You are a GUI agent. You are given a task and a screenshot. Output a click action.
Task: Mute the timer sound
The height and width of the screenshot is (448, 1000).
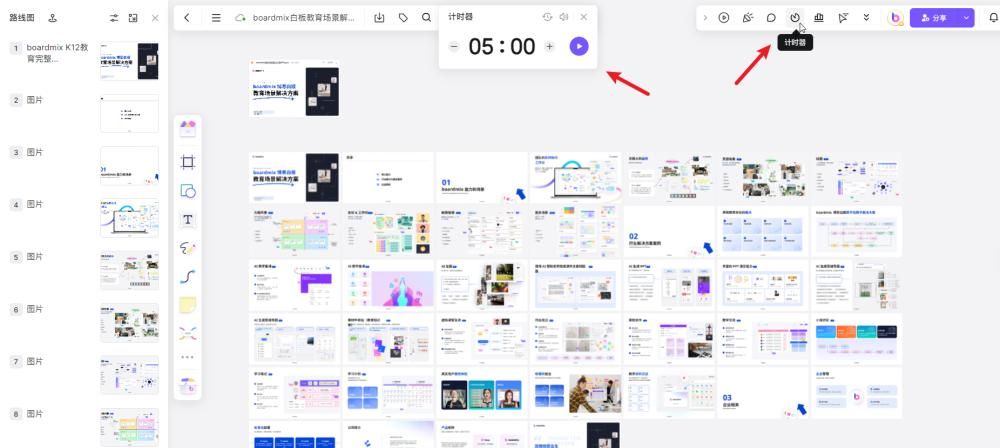point(564,17)
